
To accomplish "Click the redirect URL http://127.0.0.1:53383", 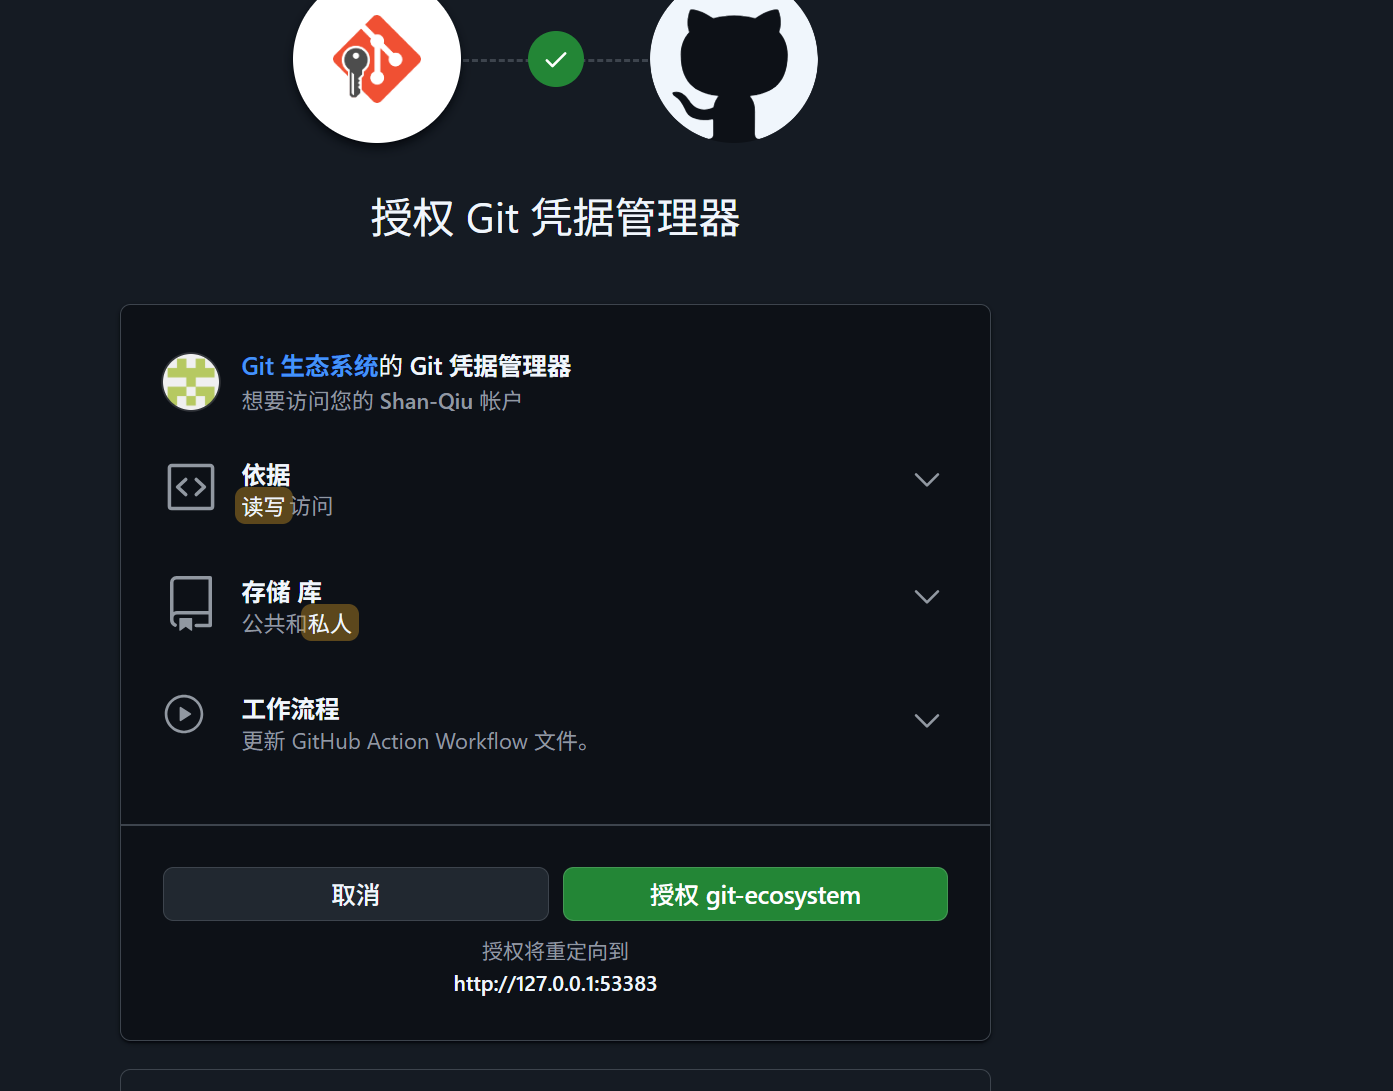I will coord(556,984).
